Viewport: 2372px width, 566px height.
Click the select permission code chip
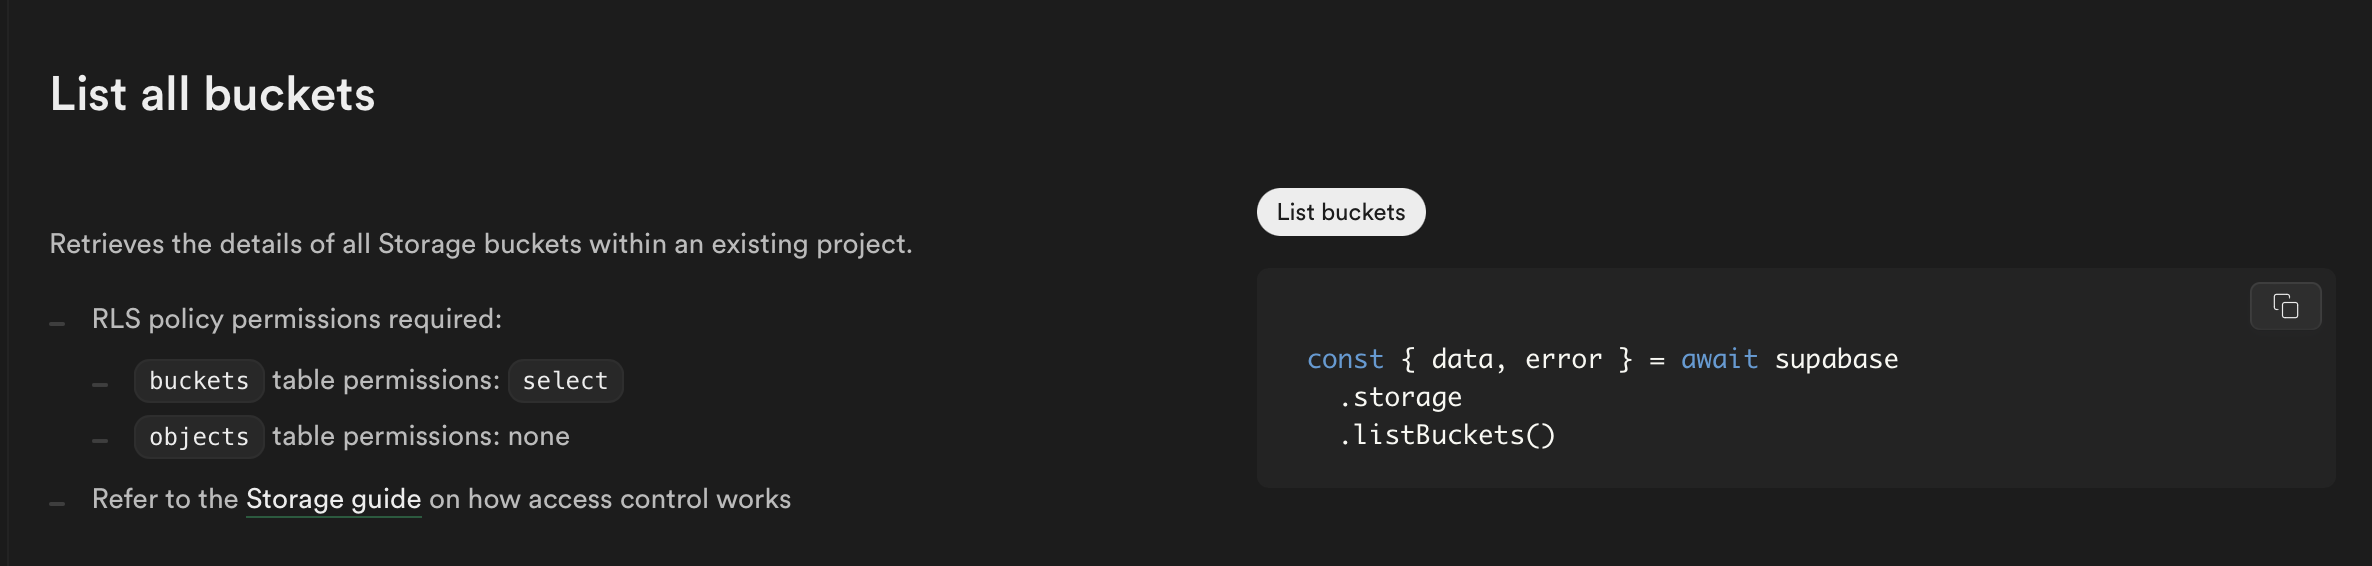(565, 381)
